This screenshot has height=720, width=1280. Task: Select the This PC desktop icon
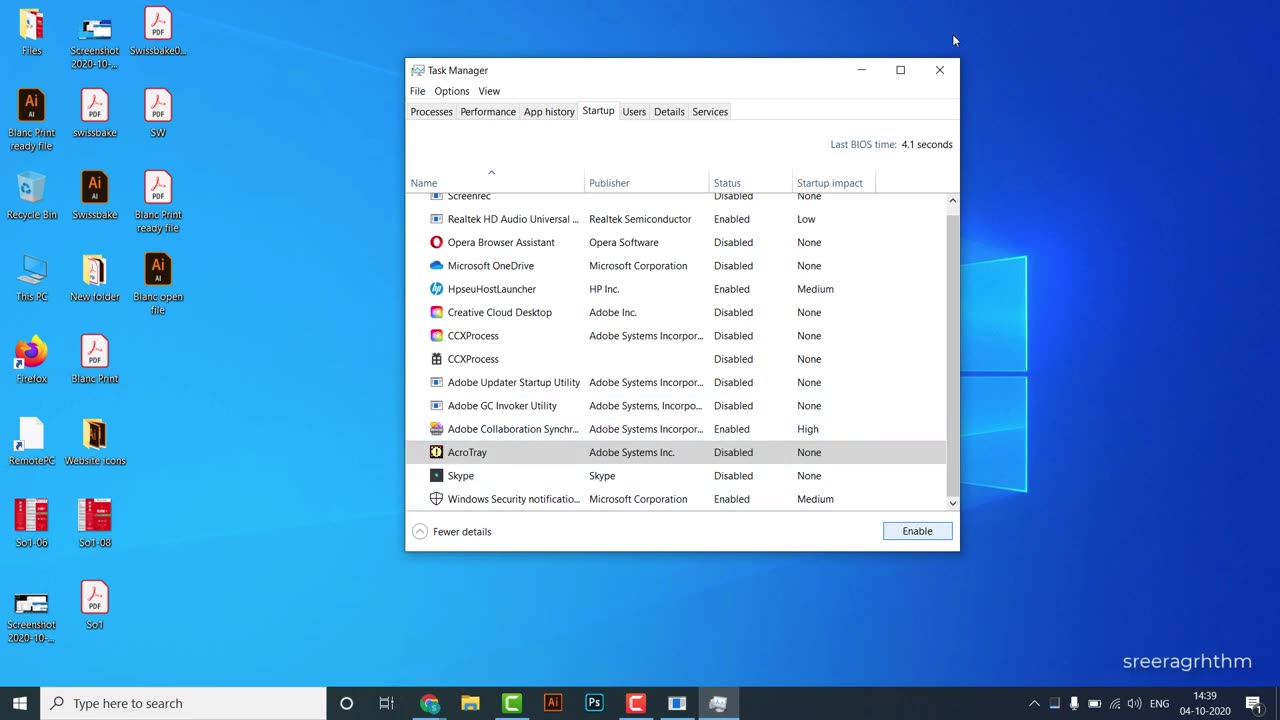click(32, 277)
